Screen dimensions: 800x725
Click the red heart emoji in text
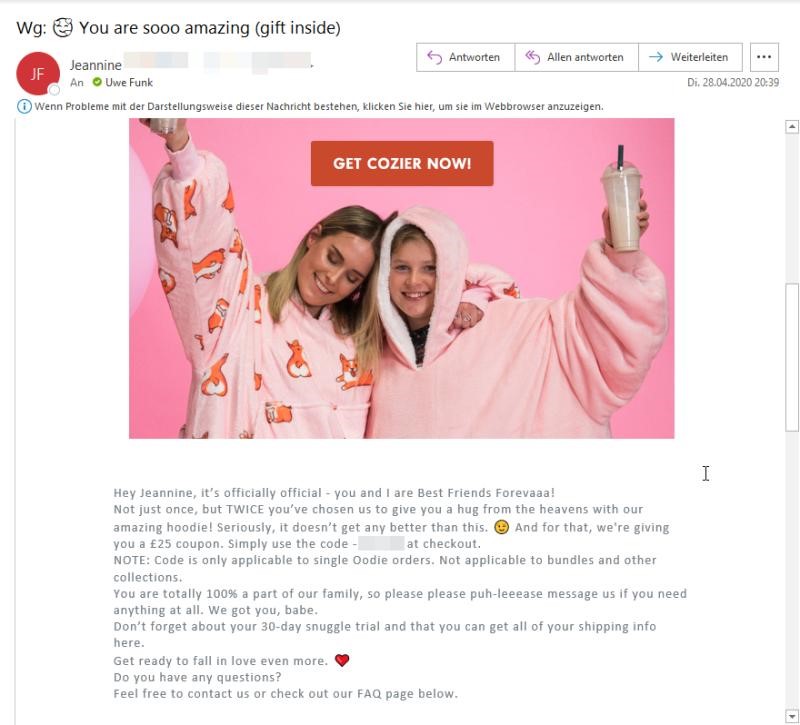tap(342, 660)
